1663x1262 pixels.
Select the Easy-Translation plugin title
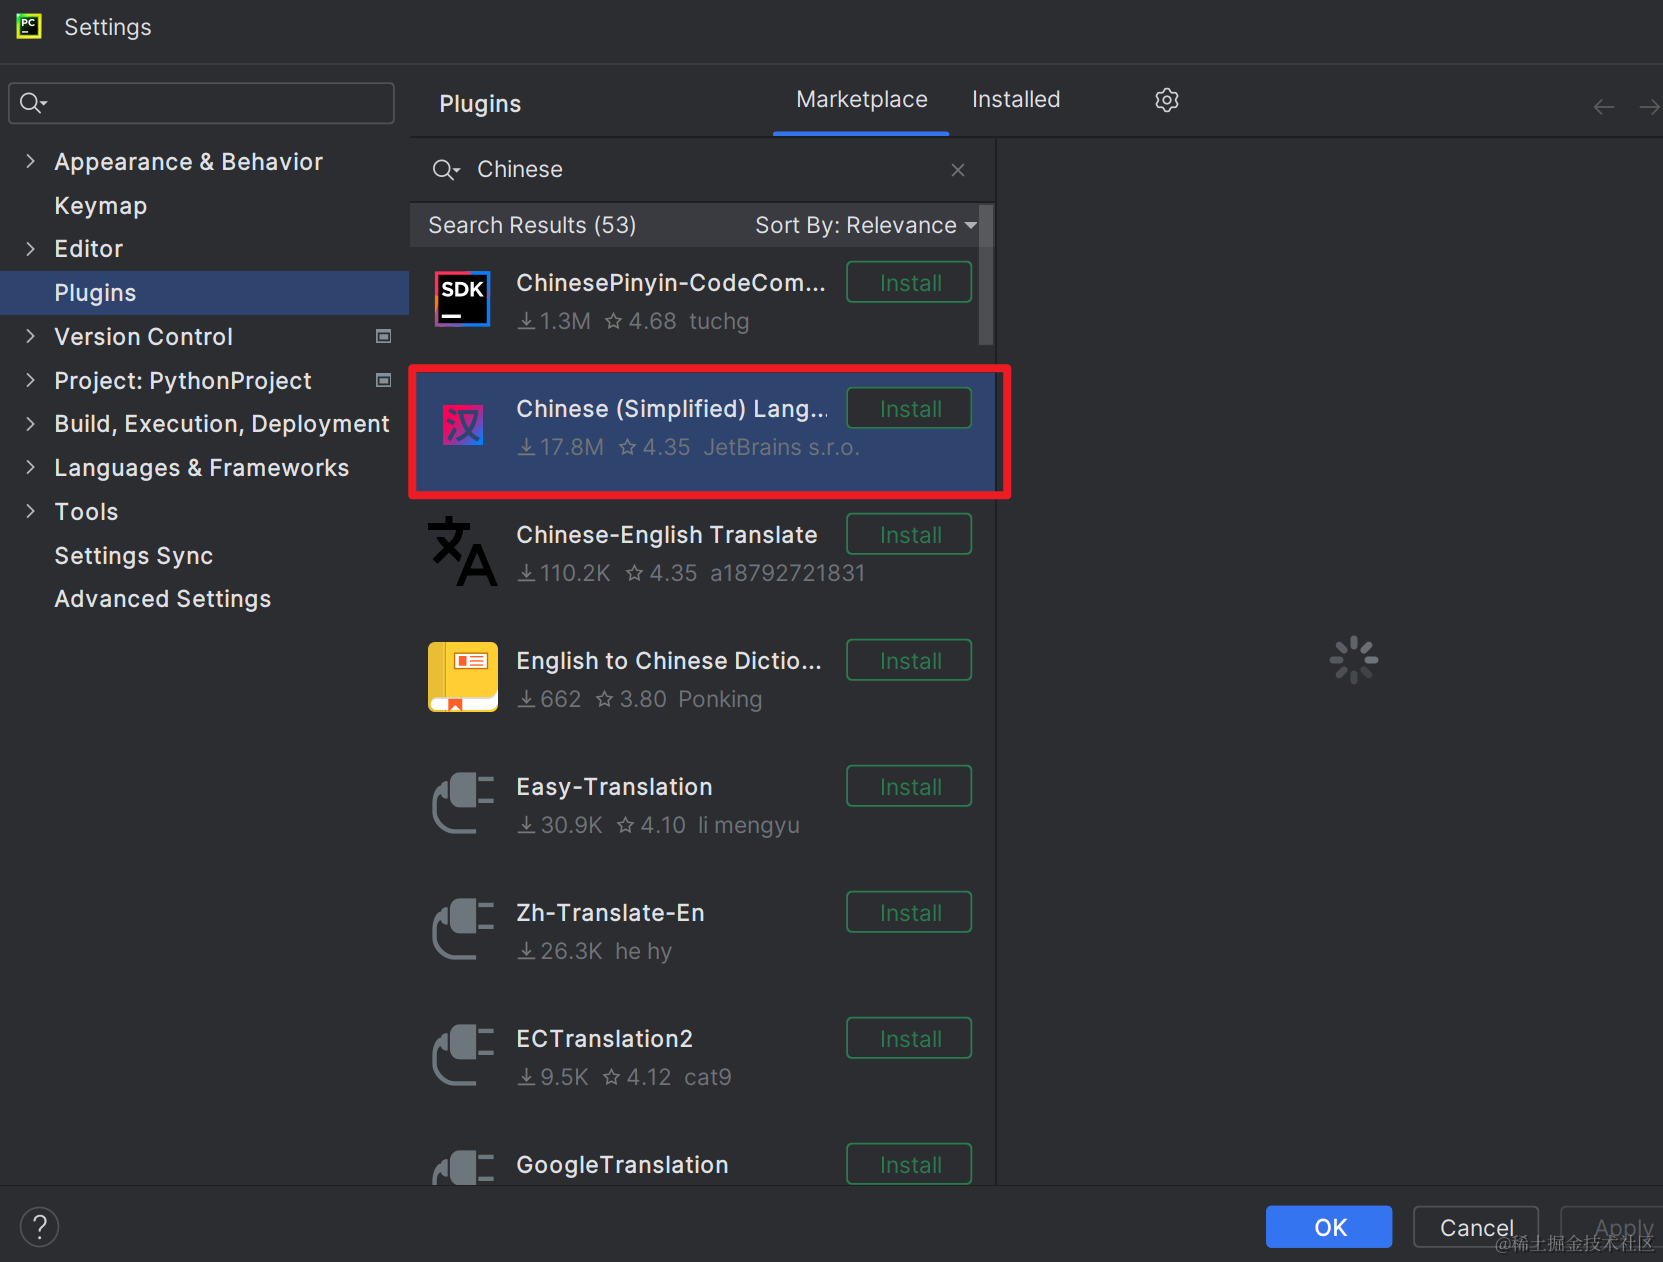click(614, 787)
